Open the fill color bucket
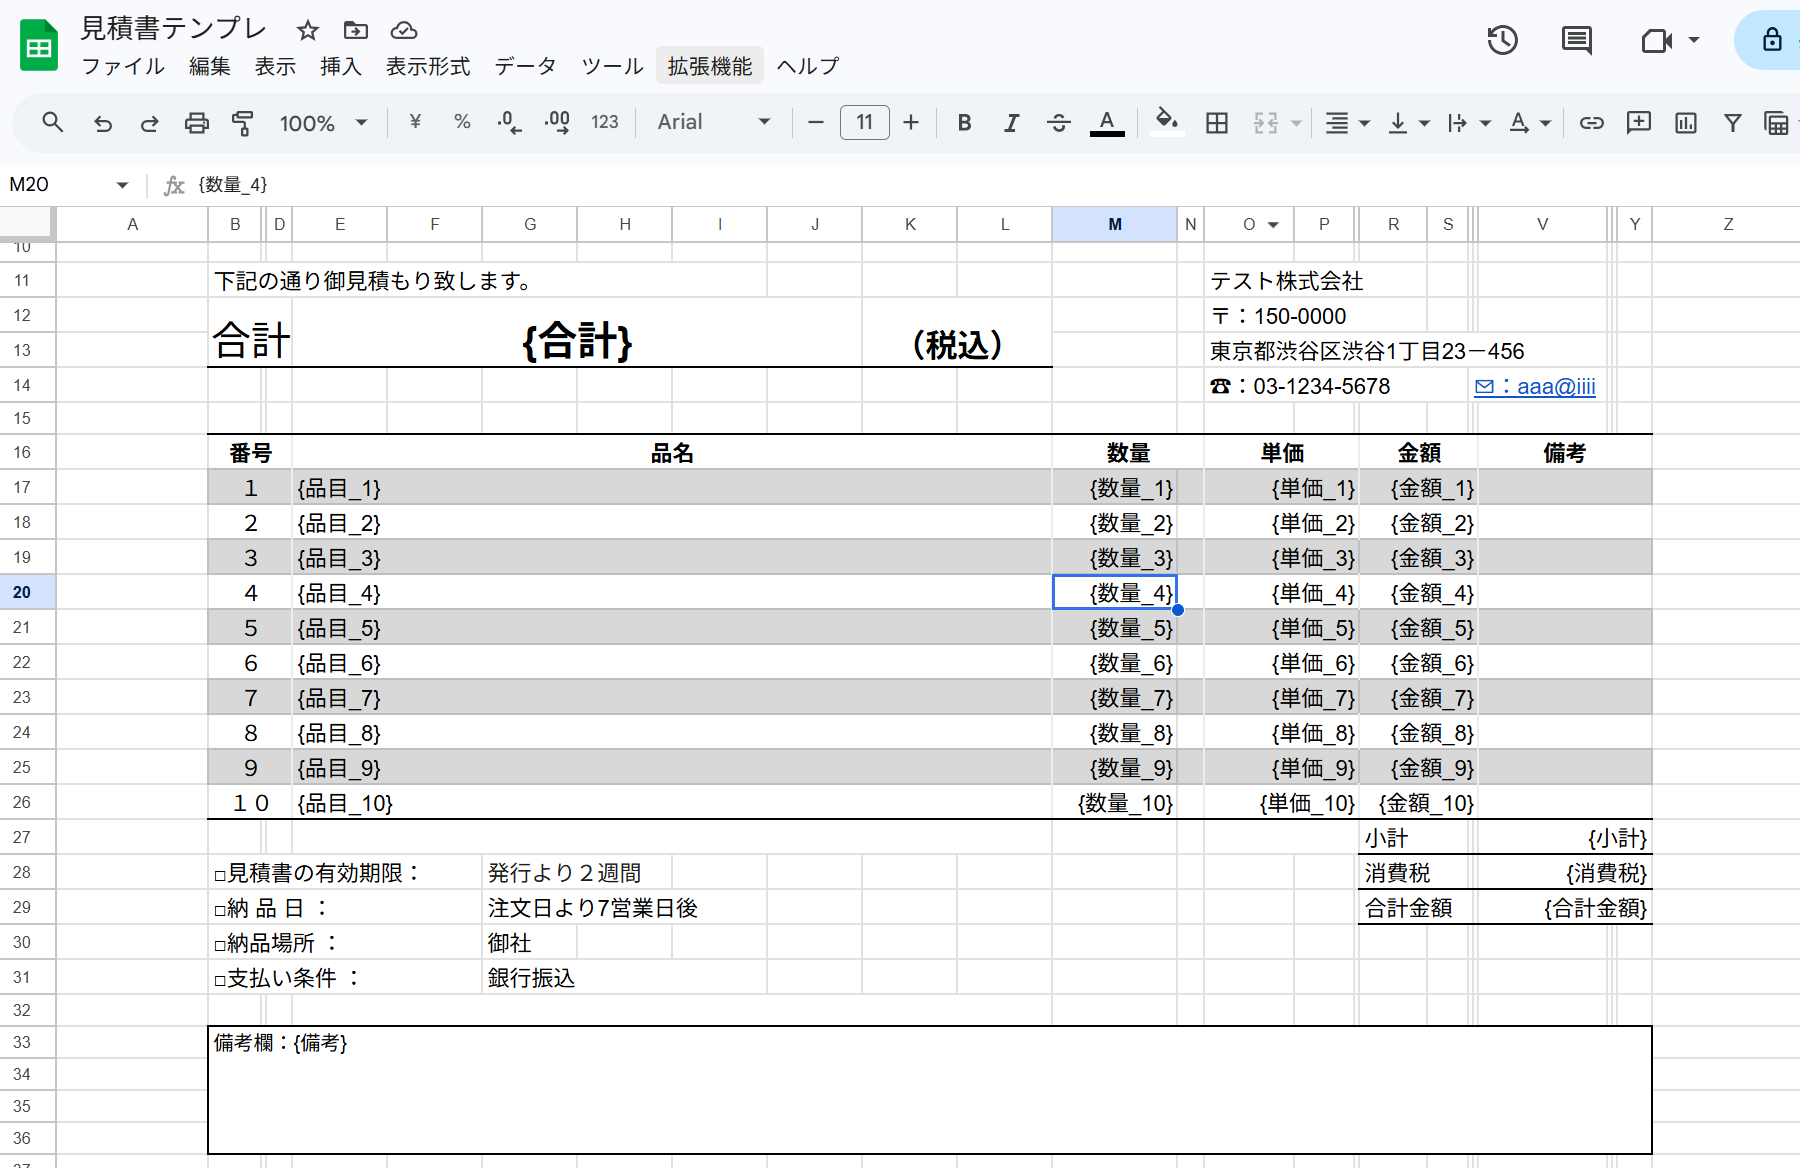Viewport: 1800px width, 1168px height. (1166, 122)
